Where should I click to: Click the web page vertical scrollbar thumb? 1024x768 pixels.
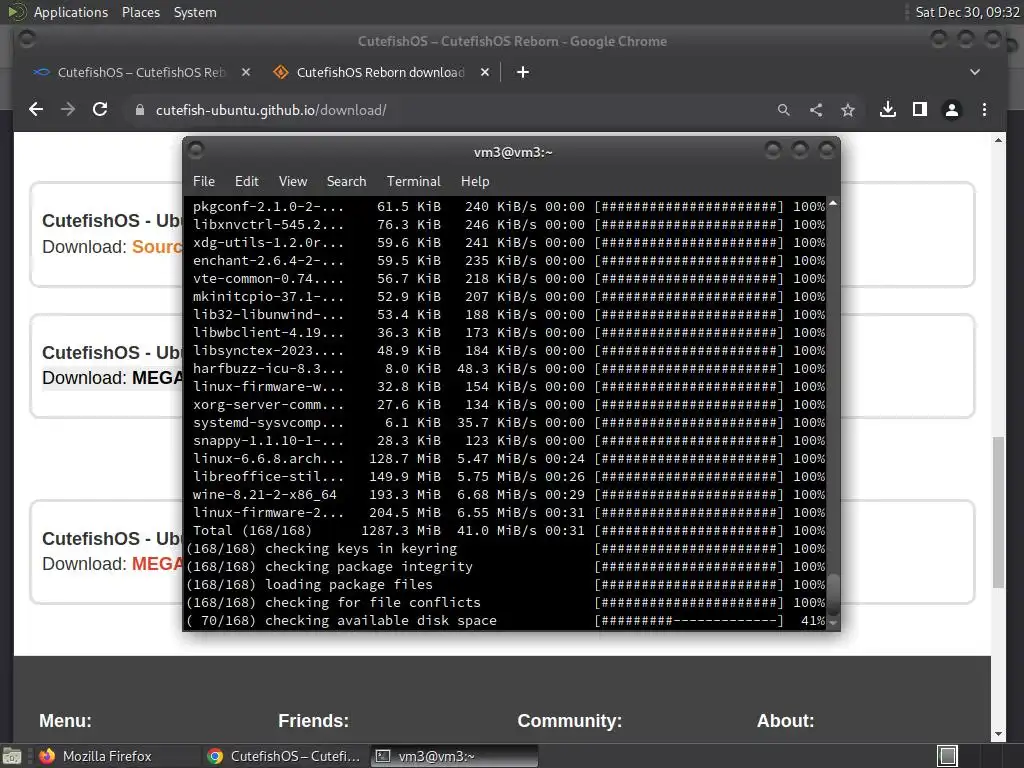(x=998, y=512)
